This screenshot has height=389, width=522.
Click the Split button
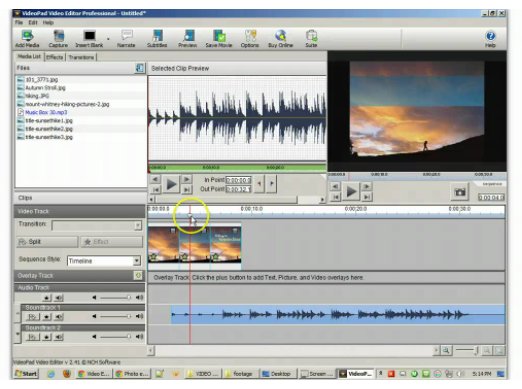point(47,242)
